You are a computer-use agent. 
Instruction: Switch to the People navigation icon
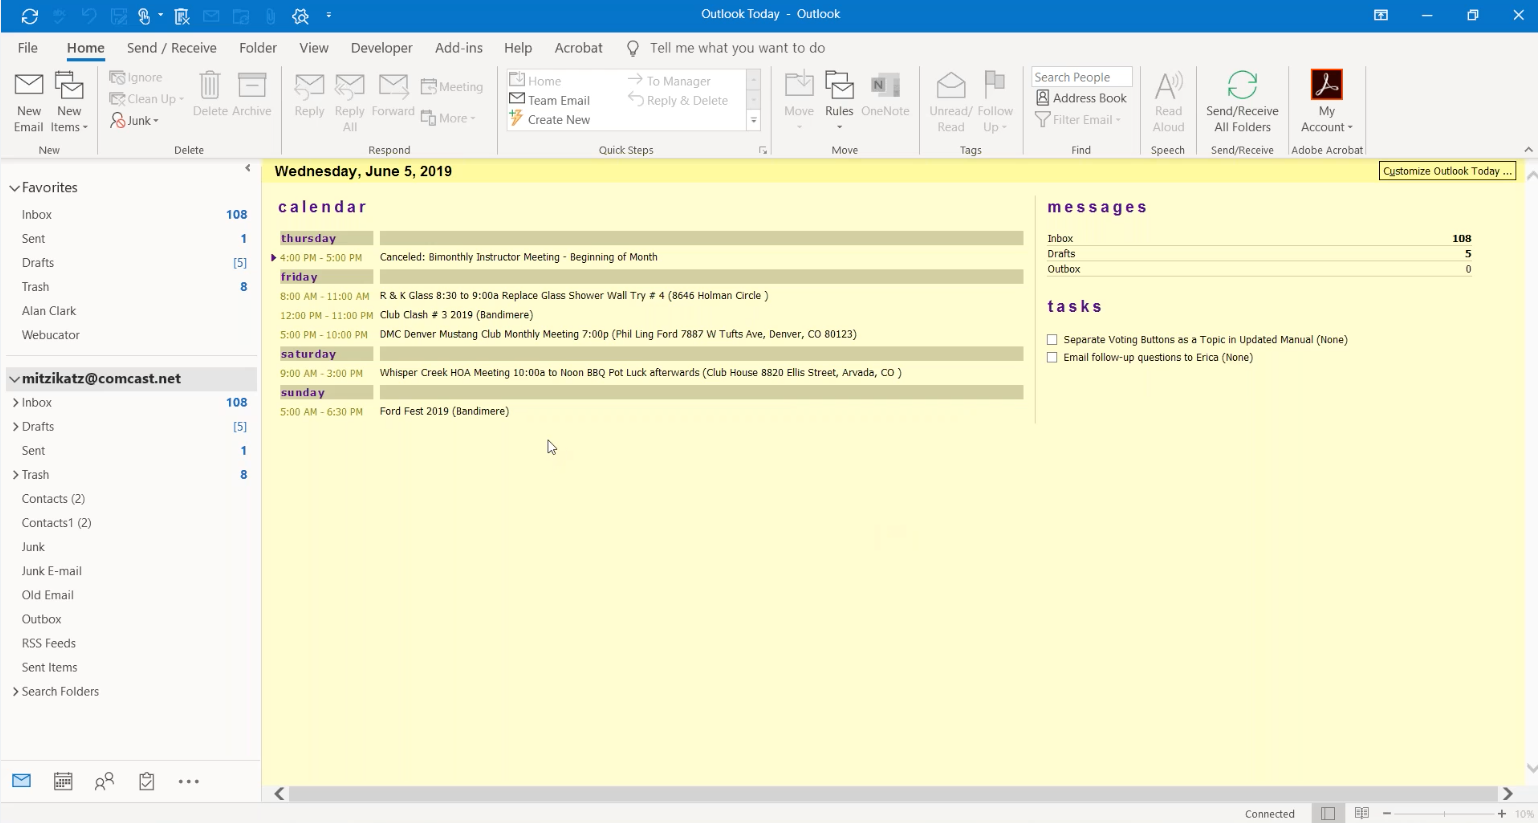click(x=104, y=781)
